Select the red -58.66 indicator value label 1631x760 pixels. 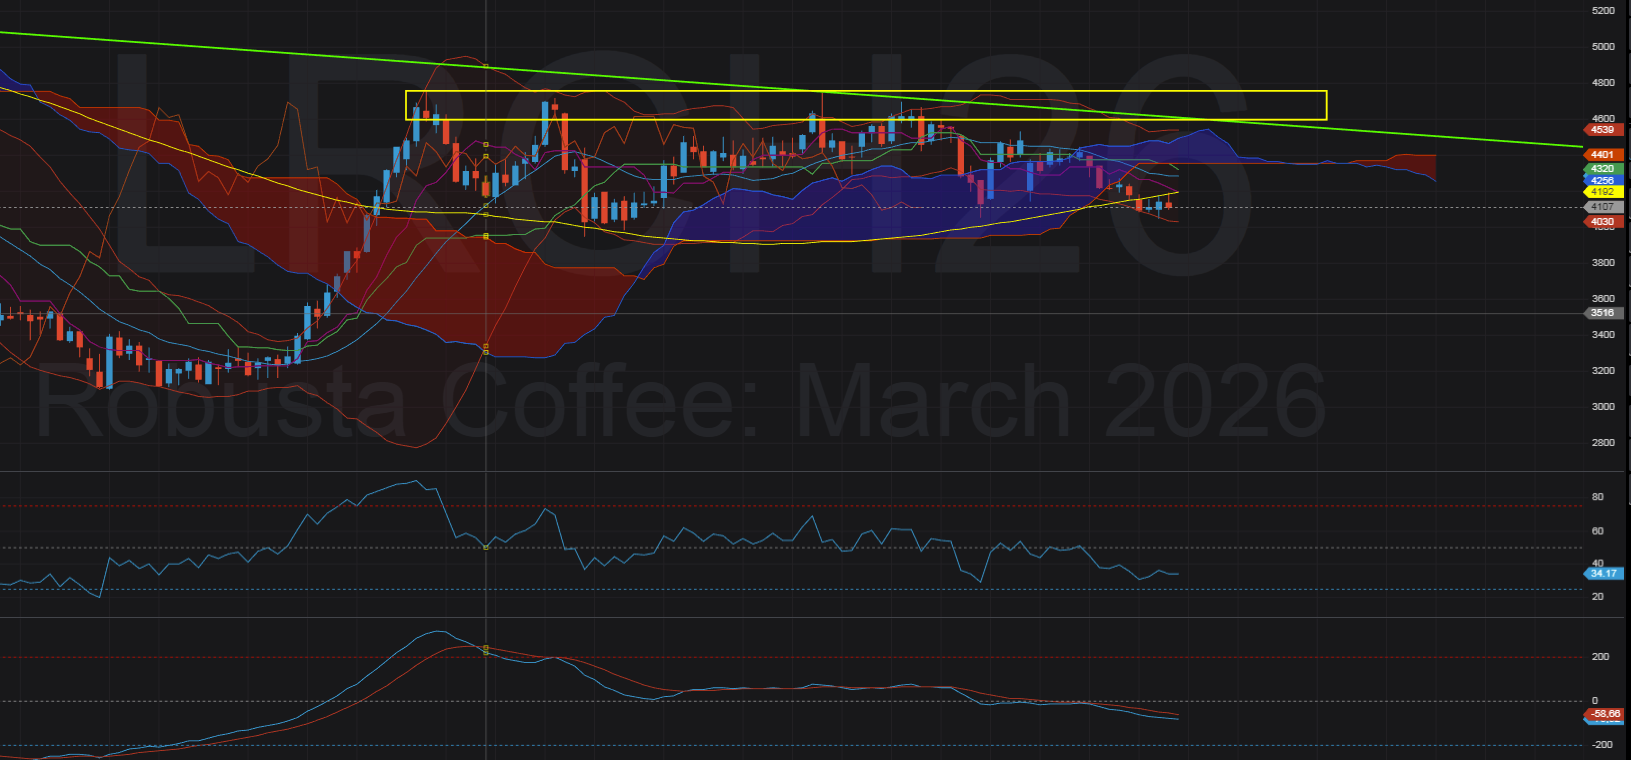pyautogui.click(x=1605, y=714)
